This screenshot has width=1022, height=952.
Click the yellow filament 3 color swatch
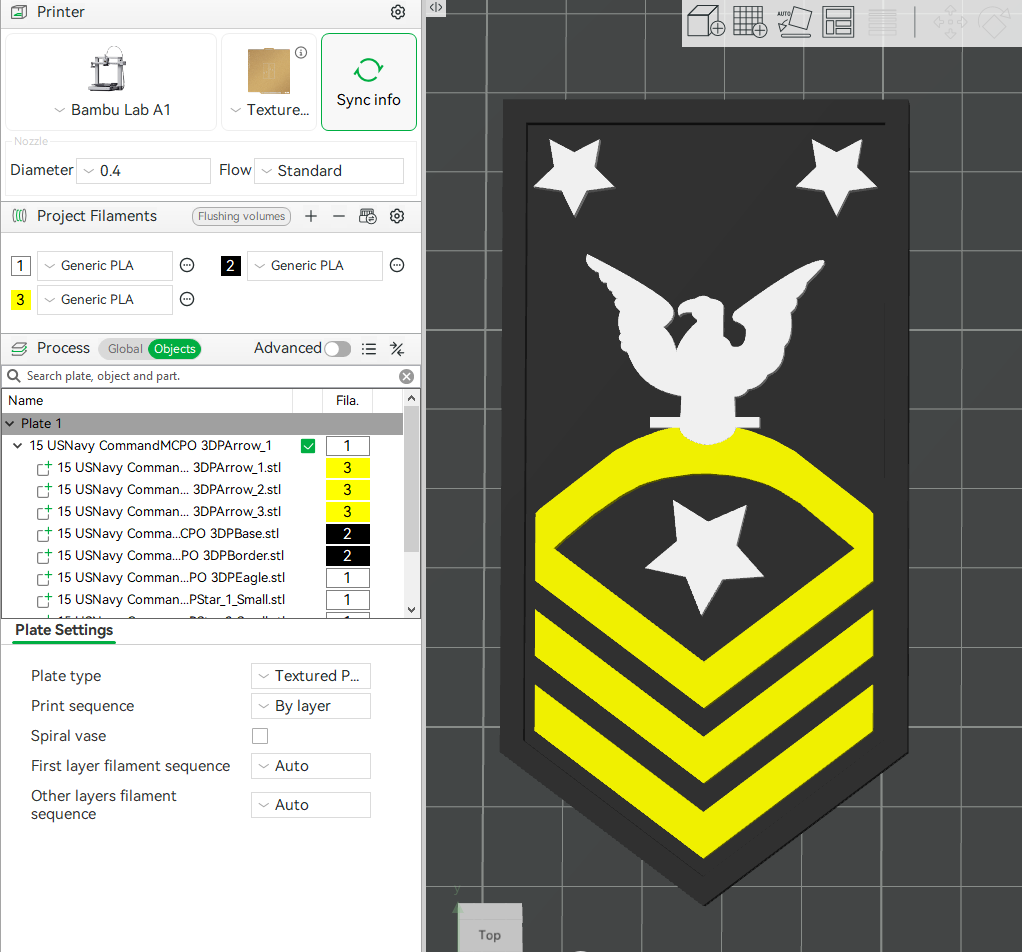pyautogui.click(x=20, y=299)
